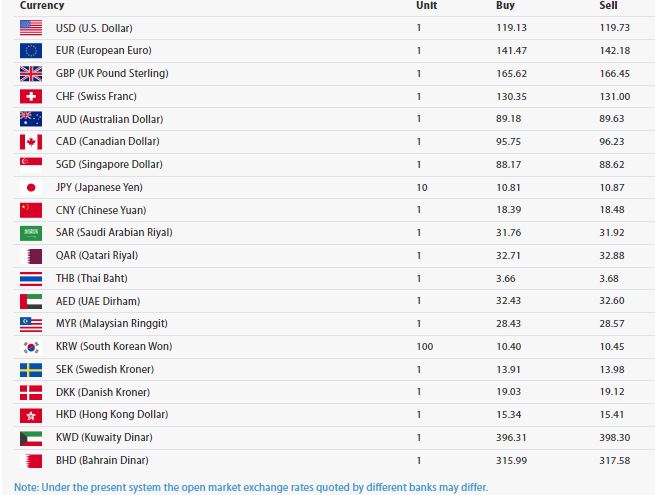Viewport: 655px width, 495px height.
Task: Click the Buy column header
Action: click(x=505, y=5)
